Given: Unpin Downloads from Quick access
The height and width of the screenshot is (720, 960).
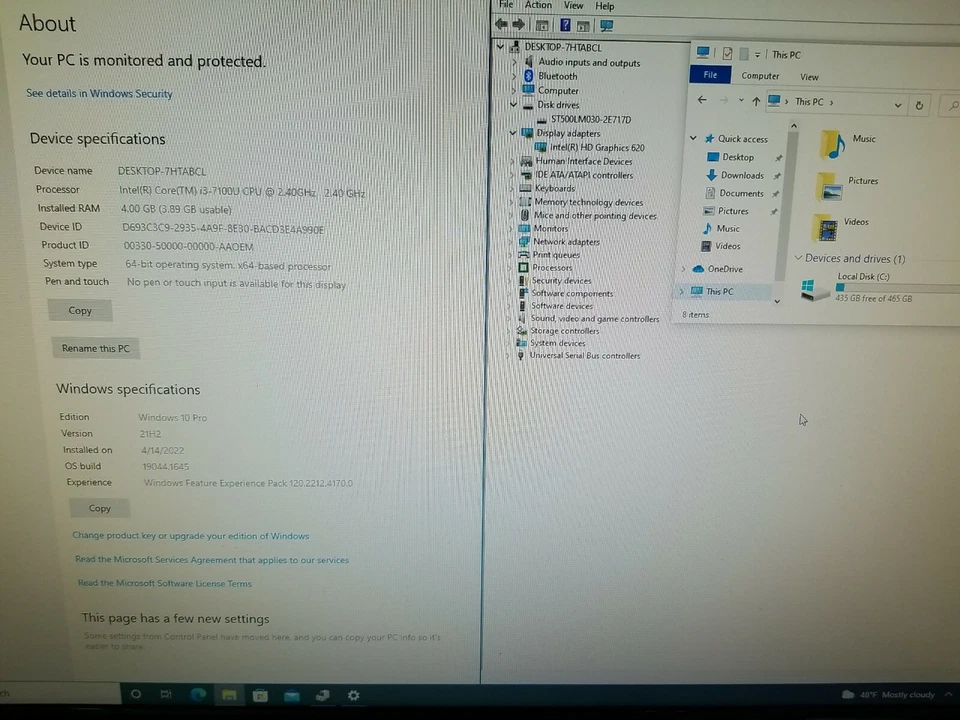Looking at the screenshot, I should [x=778, y=175].
